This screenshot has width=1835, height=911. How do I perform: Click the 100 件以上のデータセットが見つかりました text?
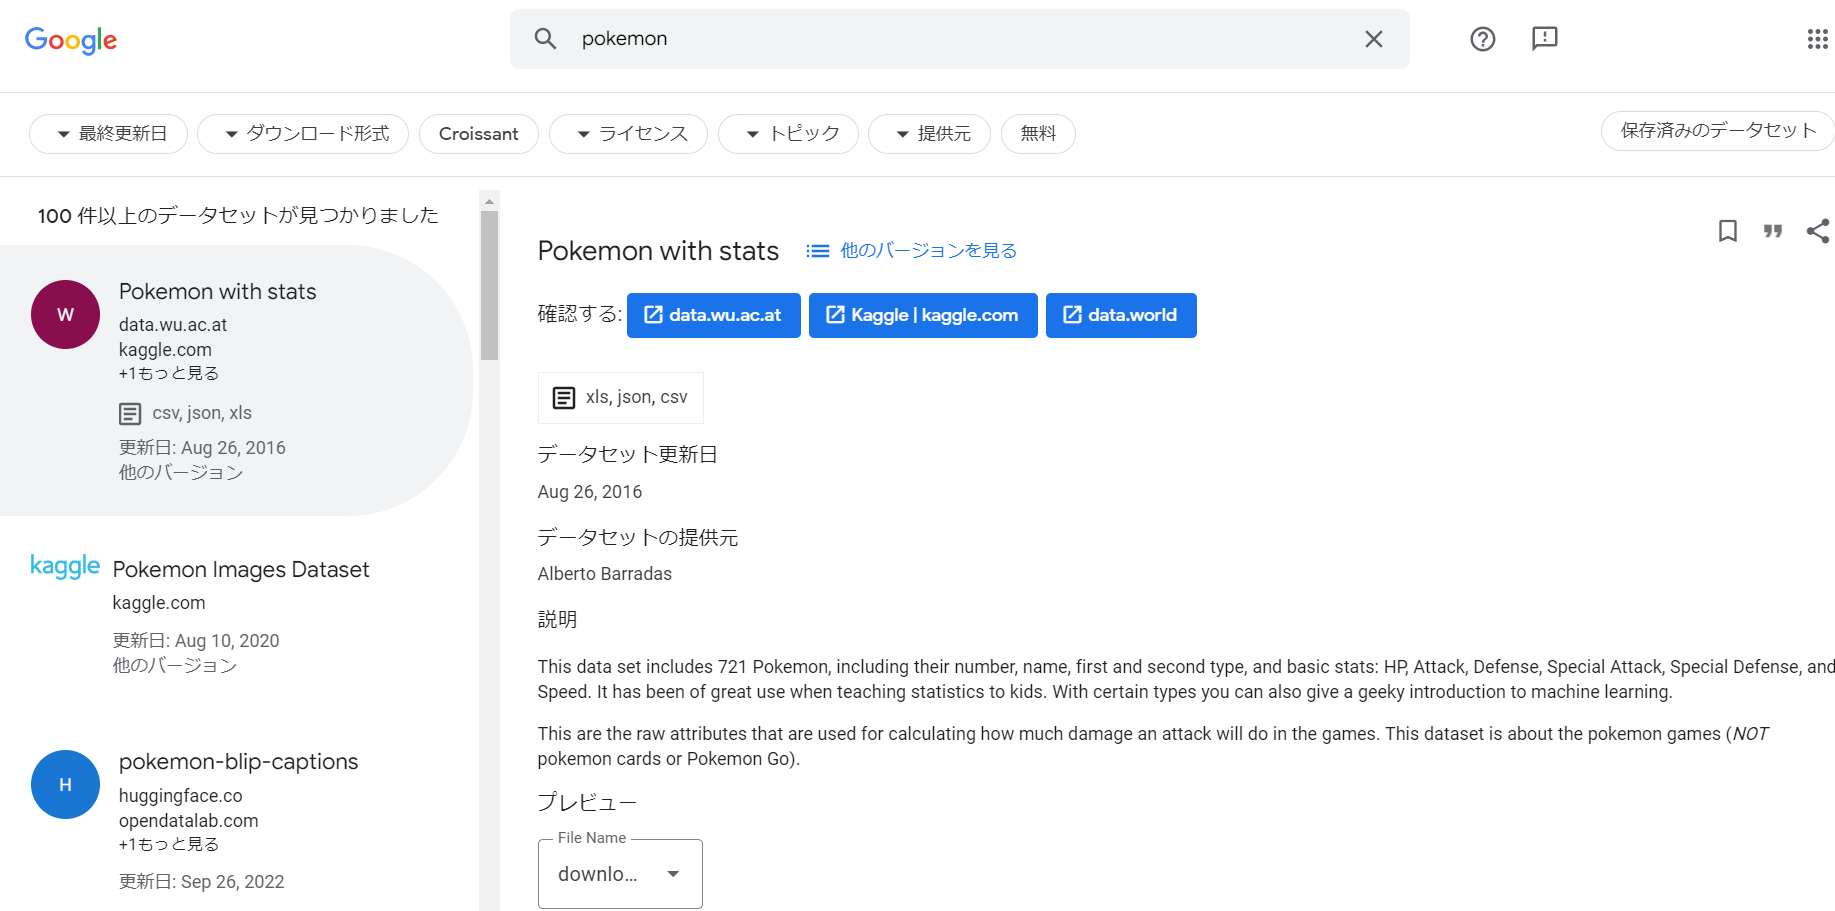(238, 216)
